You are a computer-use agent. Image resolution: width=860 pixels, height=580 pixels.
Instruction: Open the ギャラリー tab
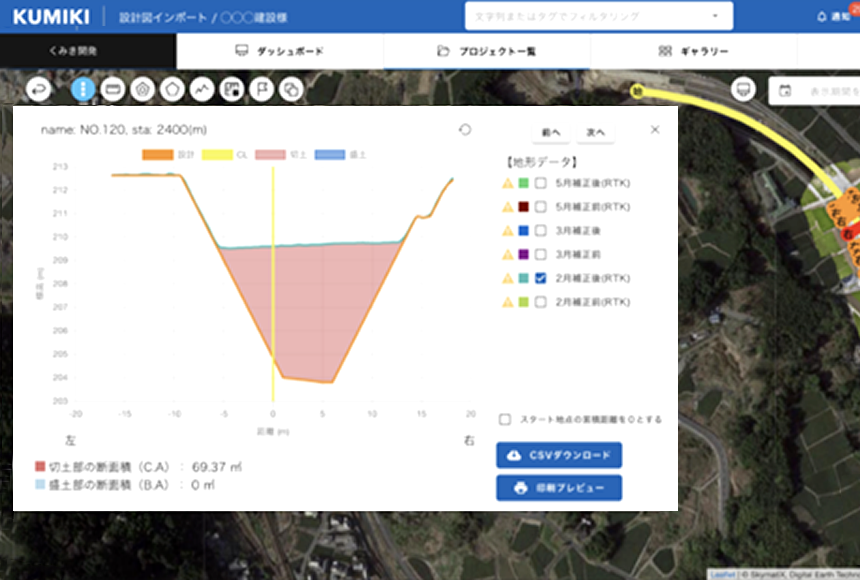694,51
